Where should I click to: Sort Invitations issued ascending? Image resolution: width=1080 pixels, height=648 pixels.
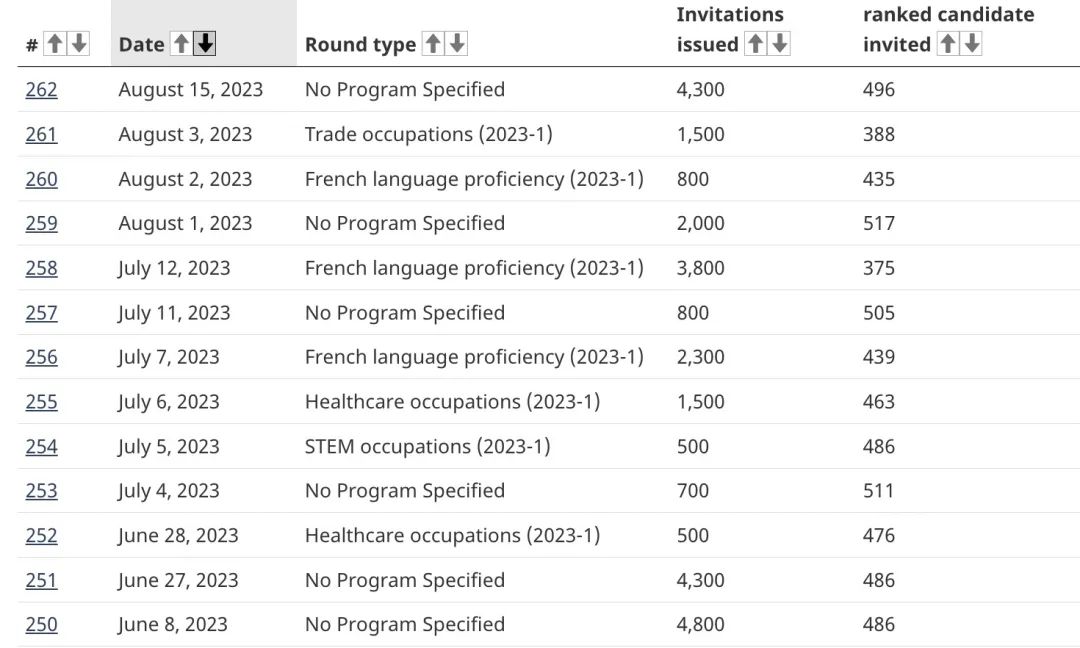(x=756, y=44)
